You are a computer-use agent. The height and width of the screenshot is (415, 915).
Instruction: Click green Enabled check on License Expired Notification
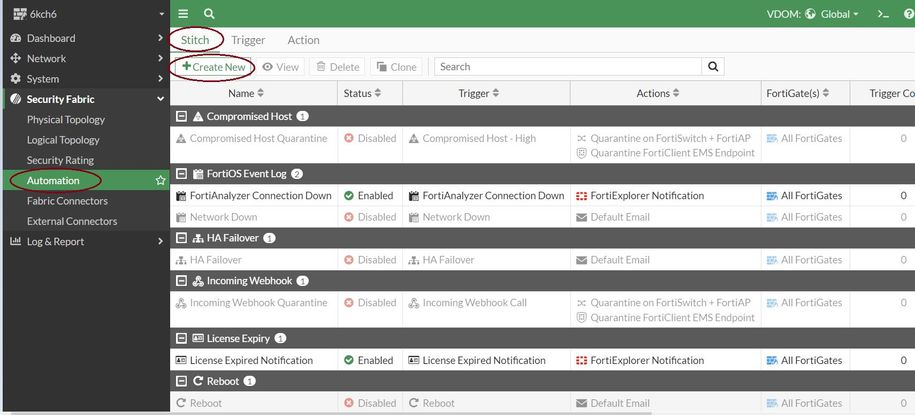[x=349, y=360]
